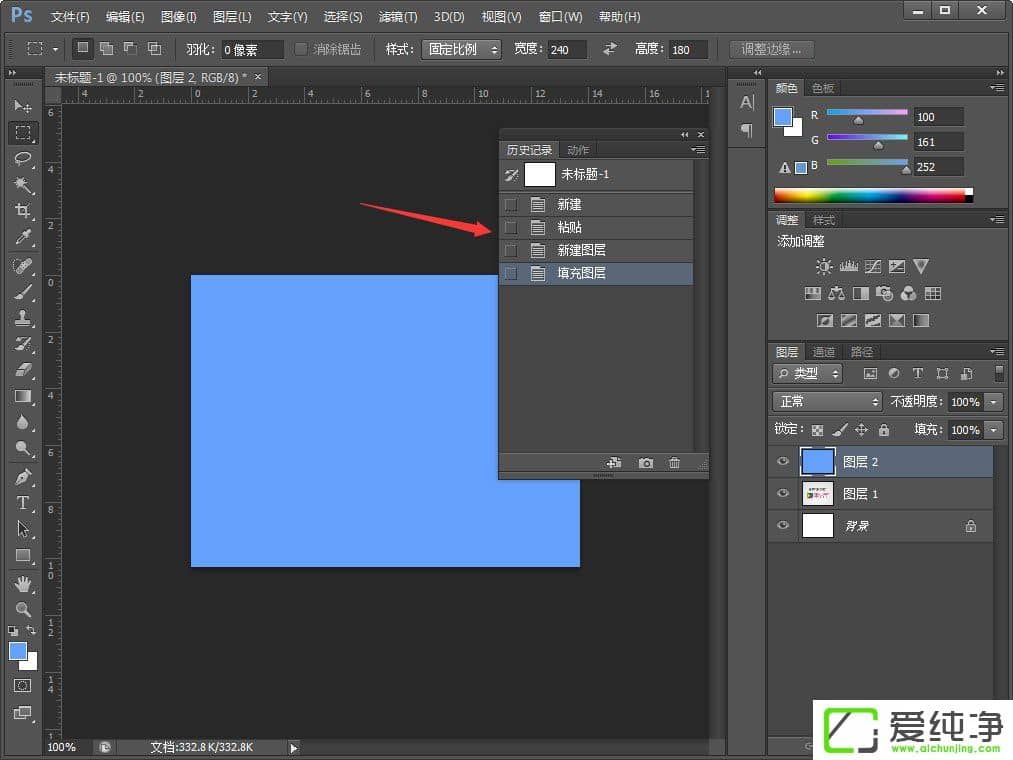Click the history panel trash icon

(675, 463)
